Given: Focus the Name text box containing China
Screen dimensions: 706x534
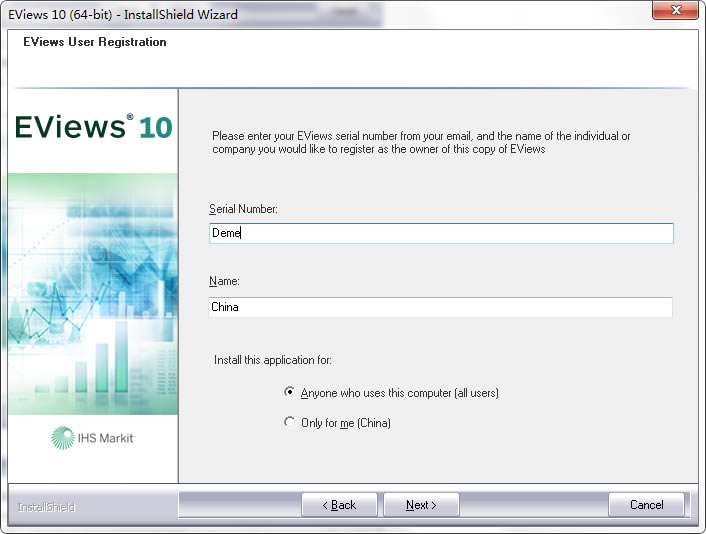Looking at the screenshot, I should click(x=440, y=307).
